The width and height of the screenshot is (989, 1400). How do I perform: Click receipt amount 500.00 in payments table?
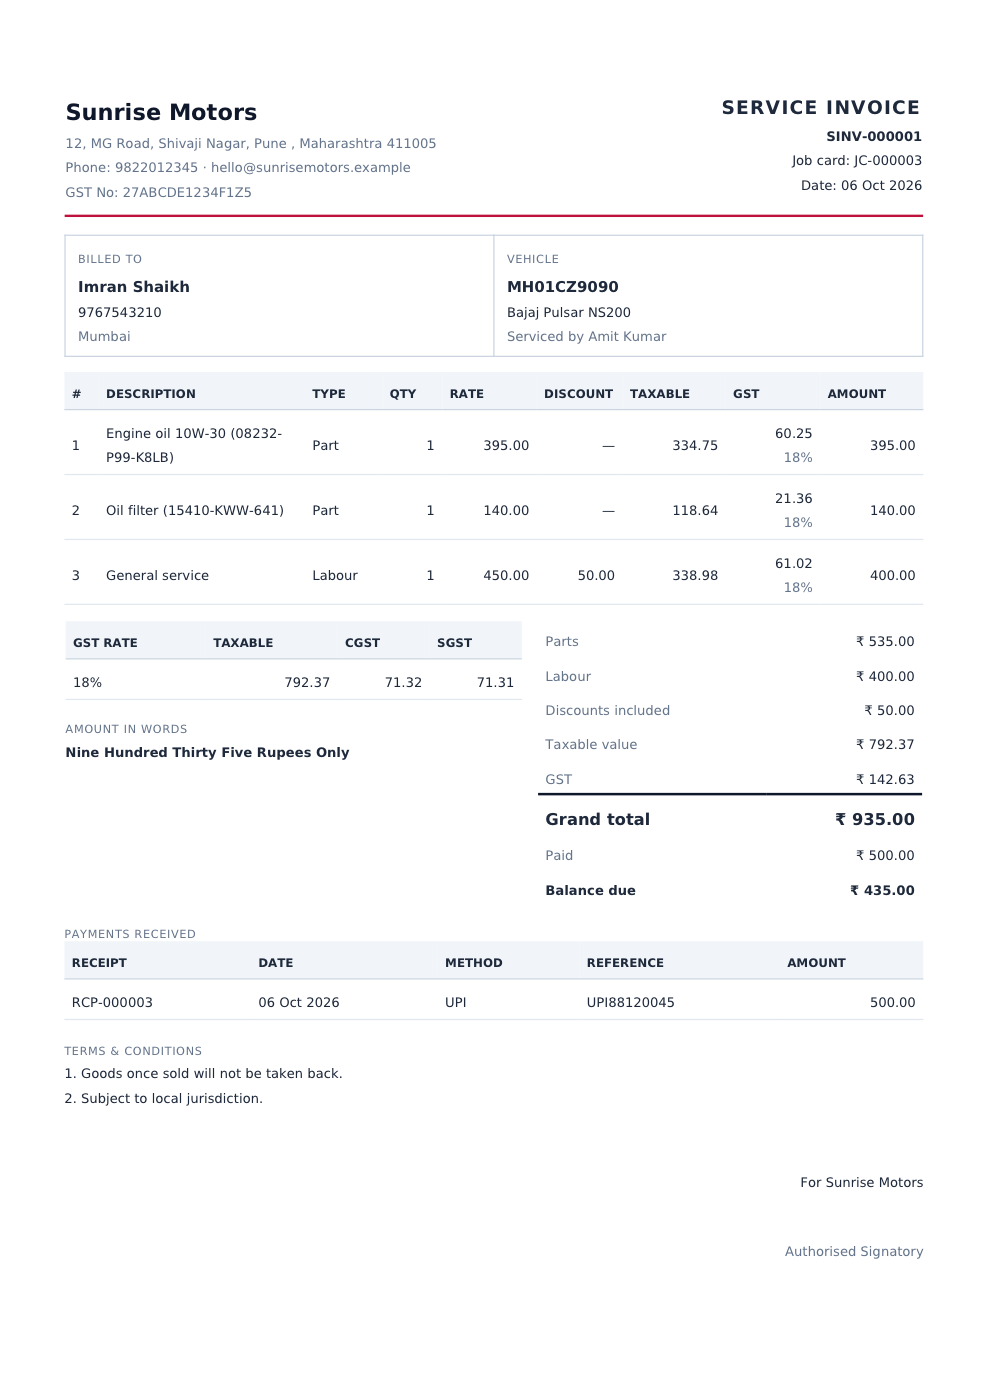[x=893, y=1002]
